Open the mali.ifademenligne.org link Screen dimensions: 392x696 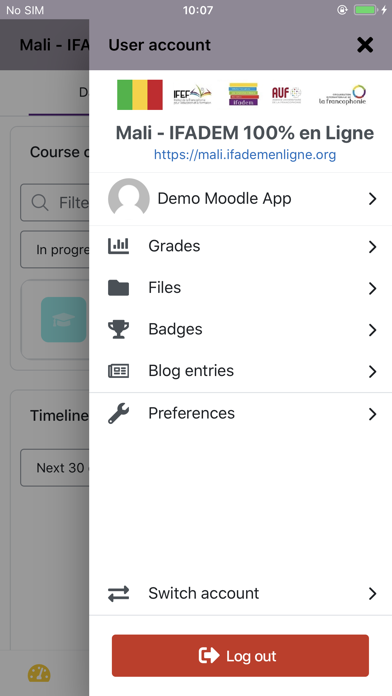(245, 154)
